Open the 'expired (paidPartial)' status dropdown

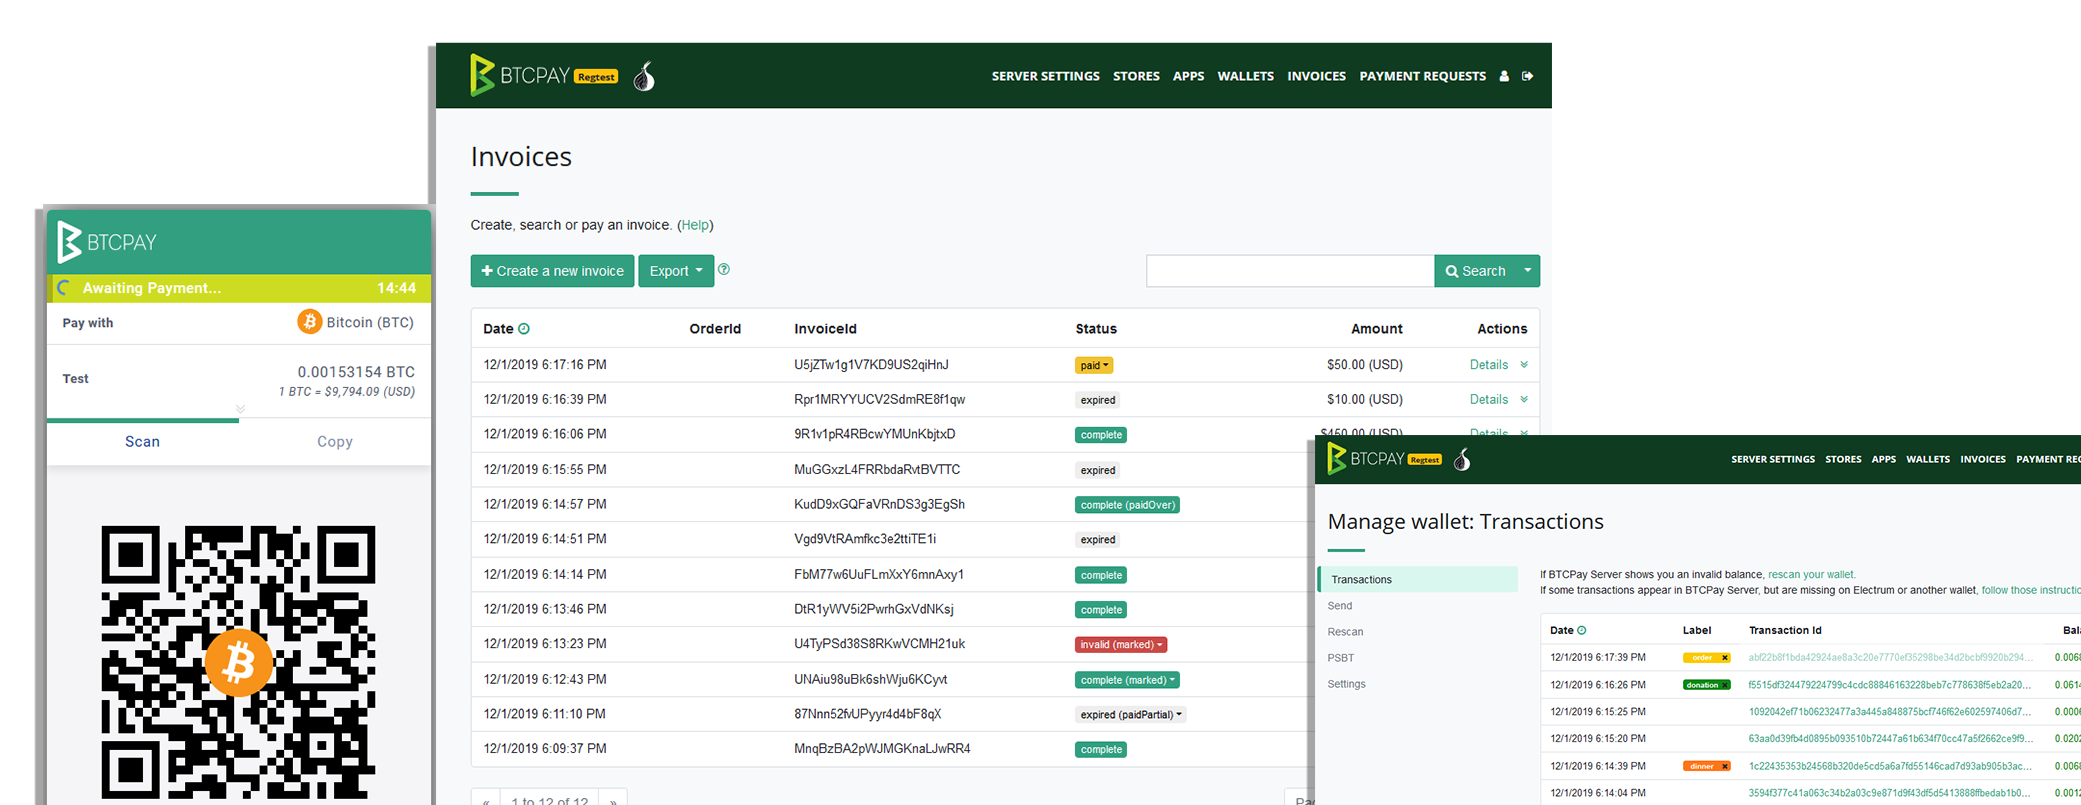(x=1130, y=715)
